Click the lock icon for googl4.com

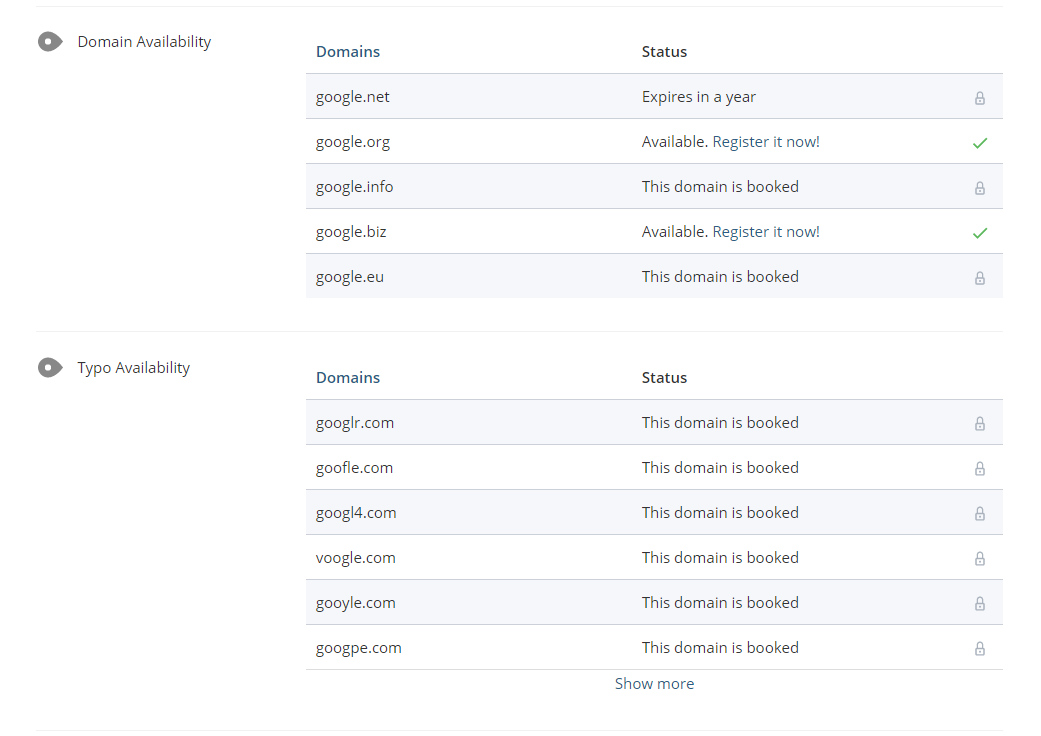pos(980,514)
